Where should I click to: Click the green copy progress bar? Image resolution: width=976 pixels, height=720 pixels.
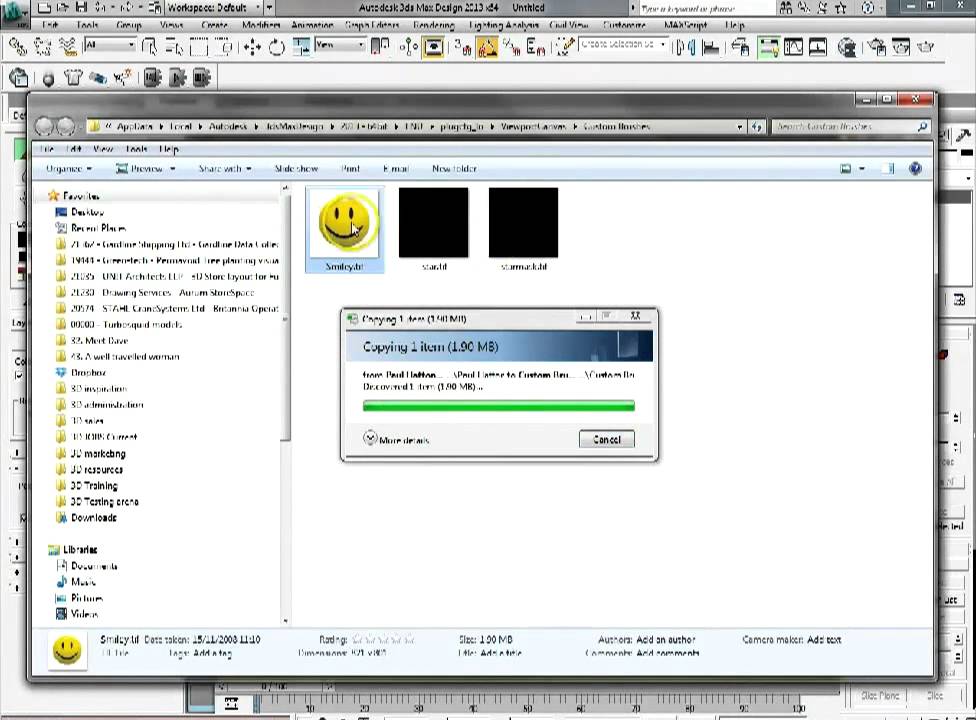coord(499,406)
